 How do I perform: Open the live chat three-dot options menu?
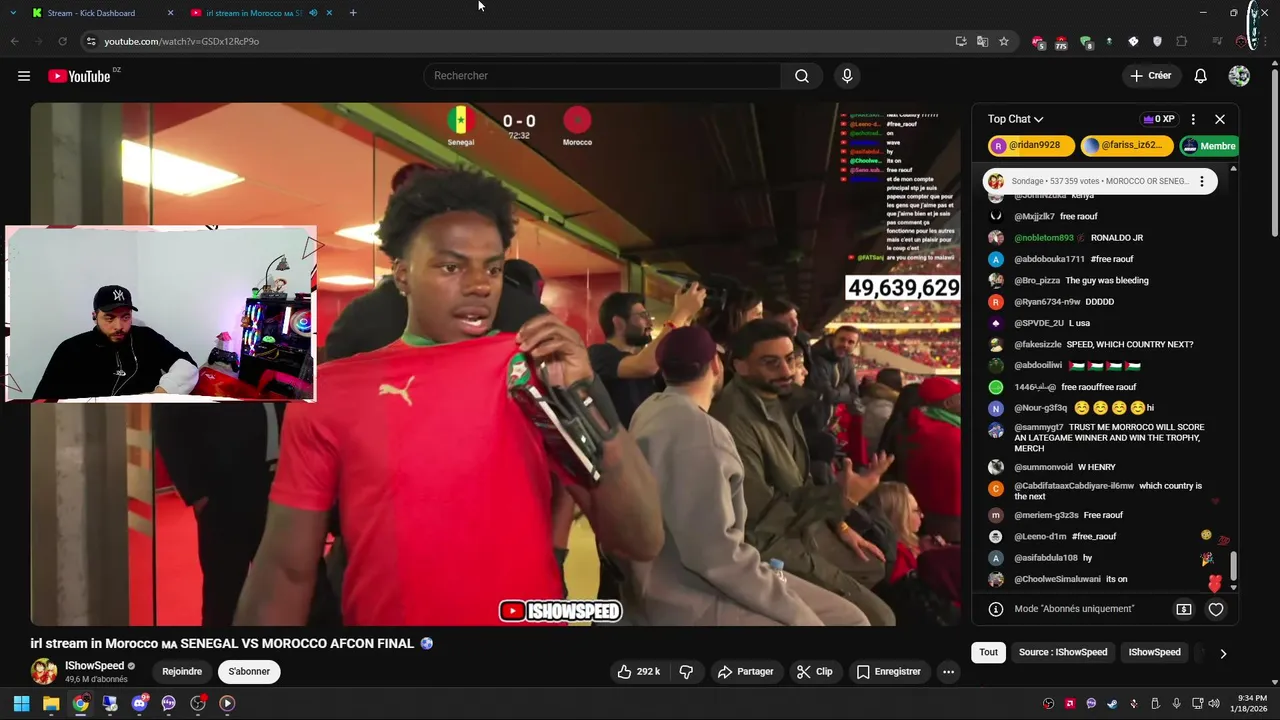point(1193,119)
